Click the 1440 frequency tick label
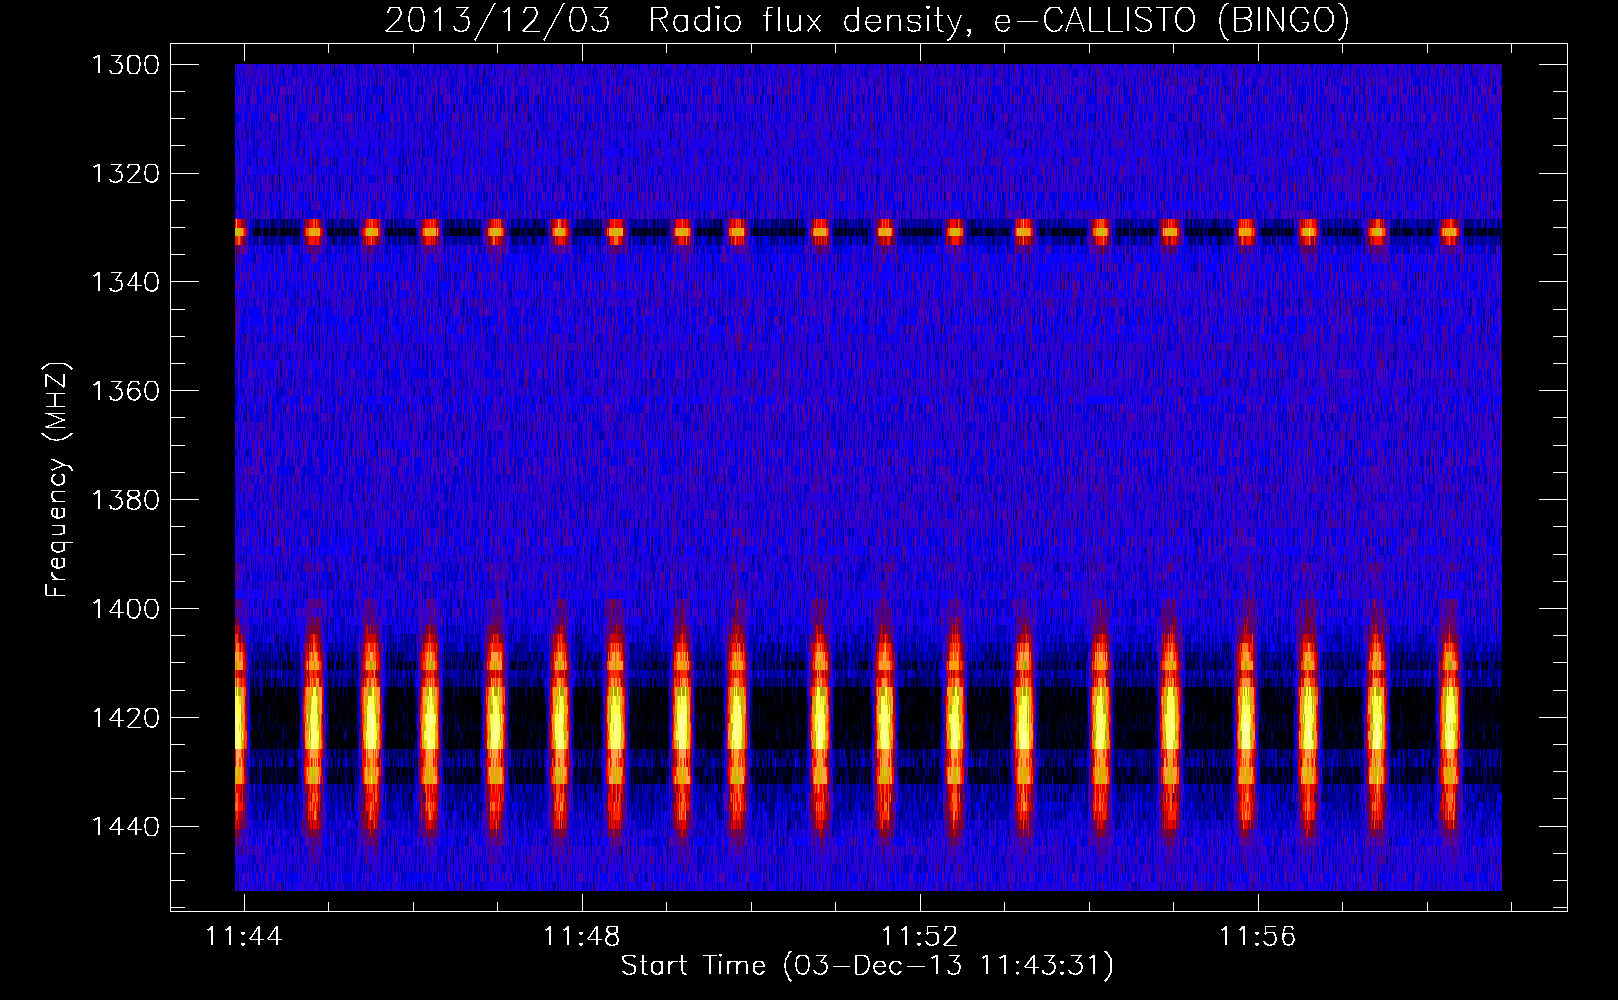 coord(125,827)
